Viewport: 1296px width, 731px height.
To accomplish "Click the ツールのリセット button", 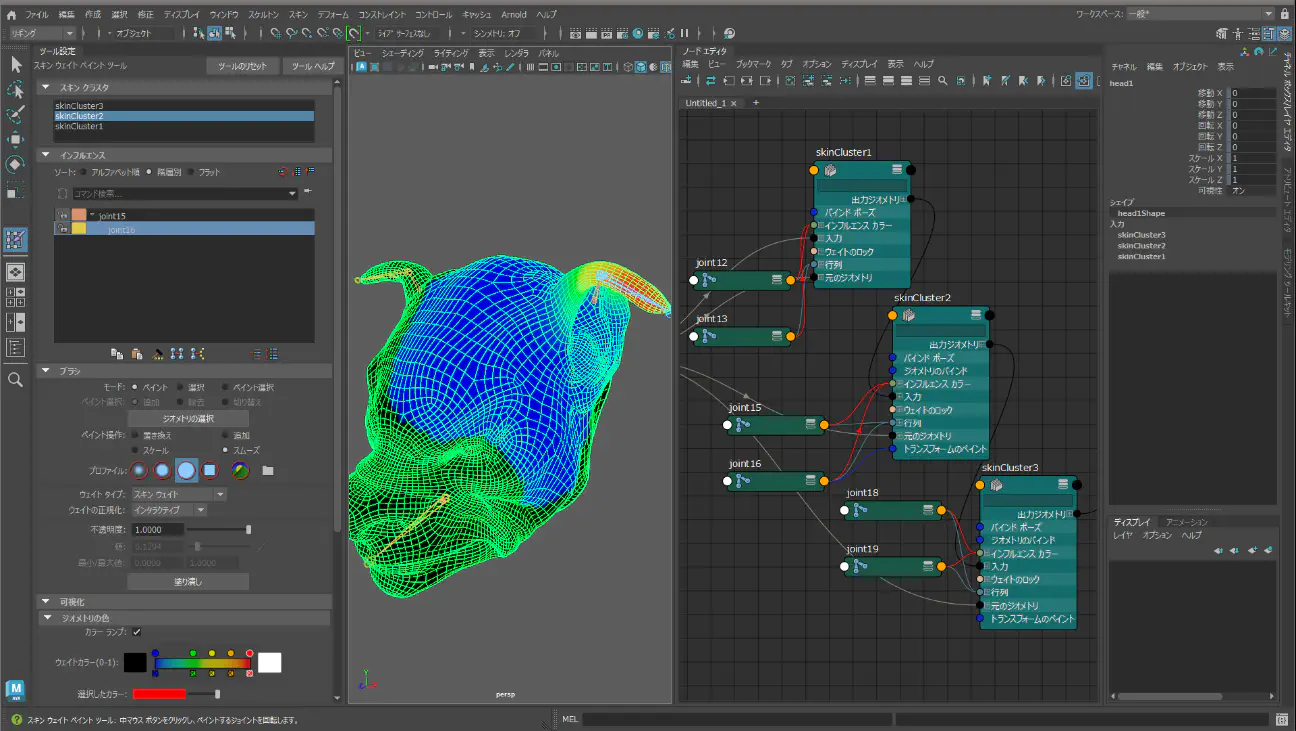I will tap(242, 66).
